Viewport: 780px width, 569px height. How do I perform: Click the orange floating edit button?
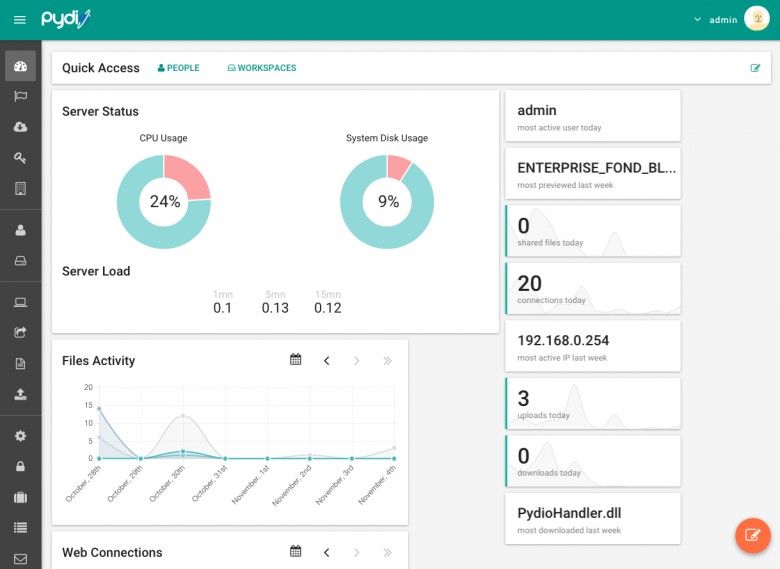[x=753, y=535]
